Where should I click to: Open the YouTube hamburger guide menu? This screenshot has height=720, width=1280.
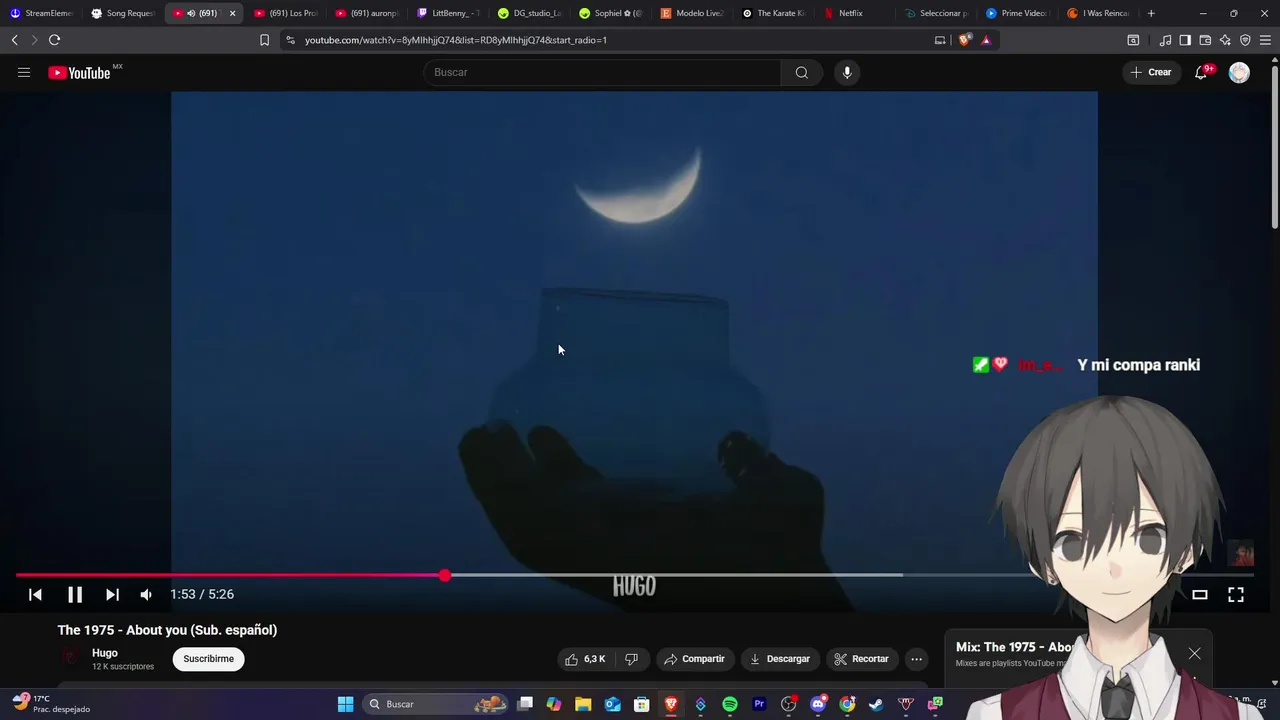click(24, 72)
